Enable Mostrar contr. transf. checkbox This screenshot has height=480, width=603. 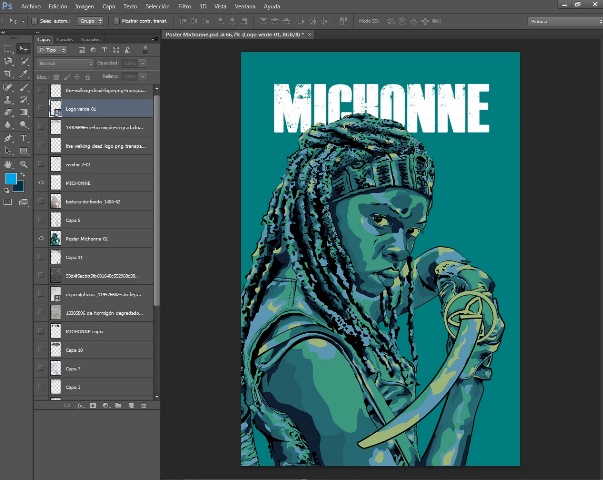coord(116,21)
